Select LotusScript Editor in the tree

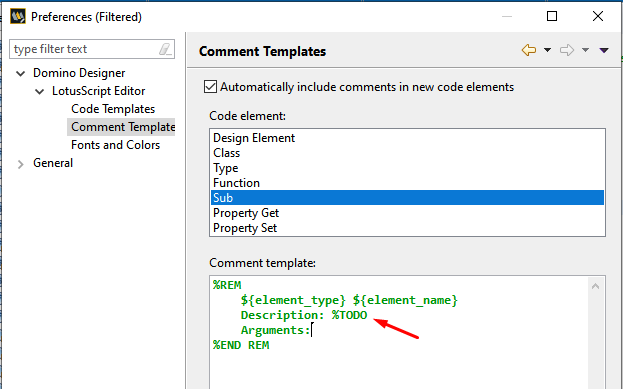[x=99, y=91]
